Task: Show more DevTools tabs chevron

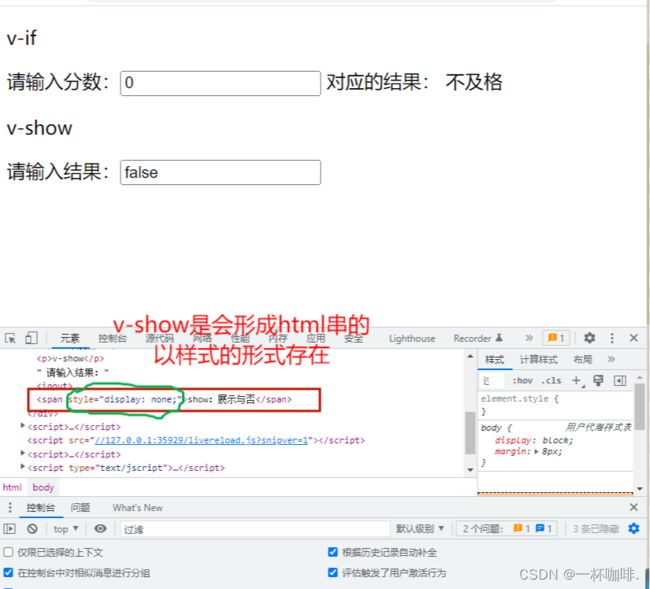Action: pyautogui.click(x=529, y=338)
